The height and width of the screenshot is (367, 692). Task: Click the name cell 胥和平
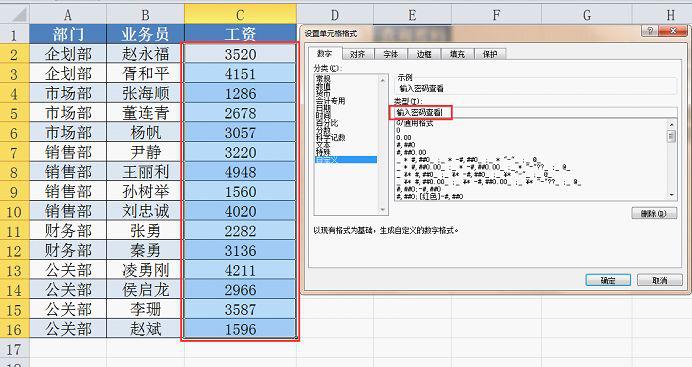(x=145, y=73)
